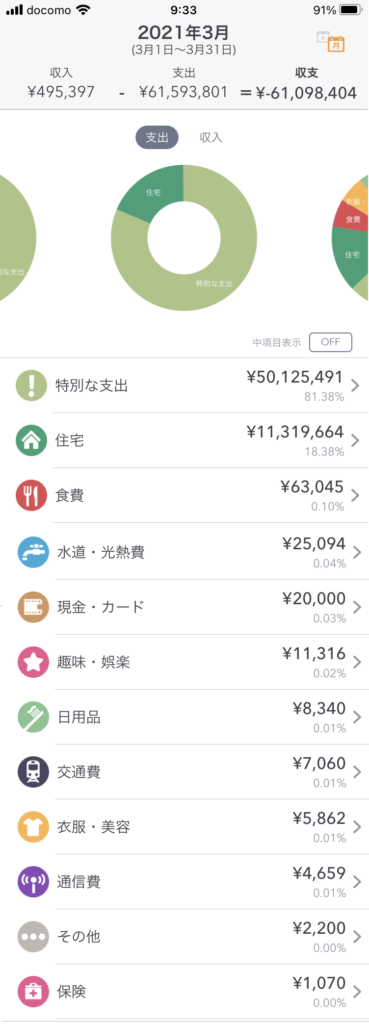View the ¥50,125,491 特別な支出 amount

click(295, 377)
